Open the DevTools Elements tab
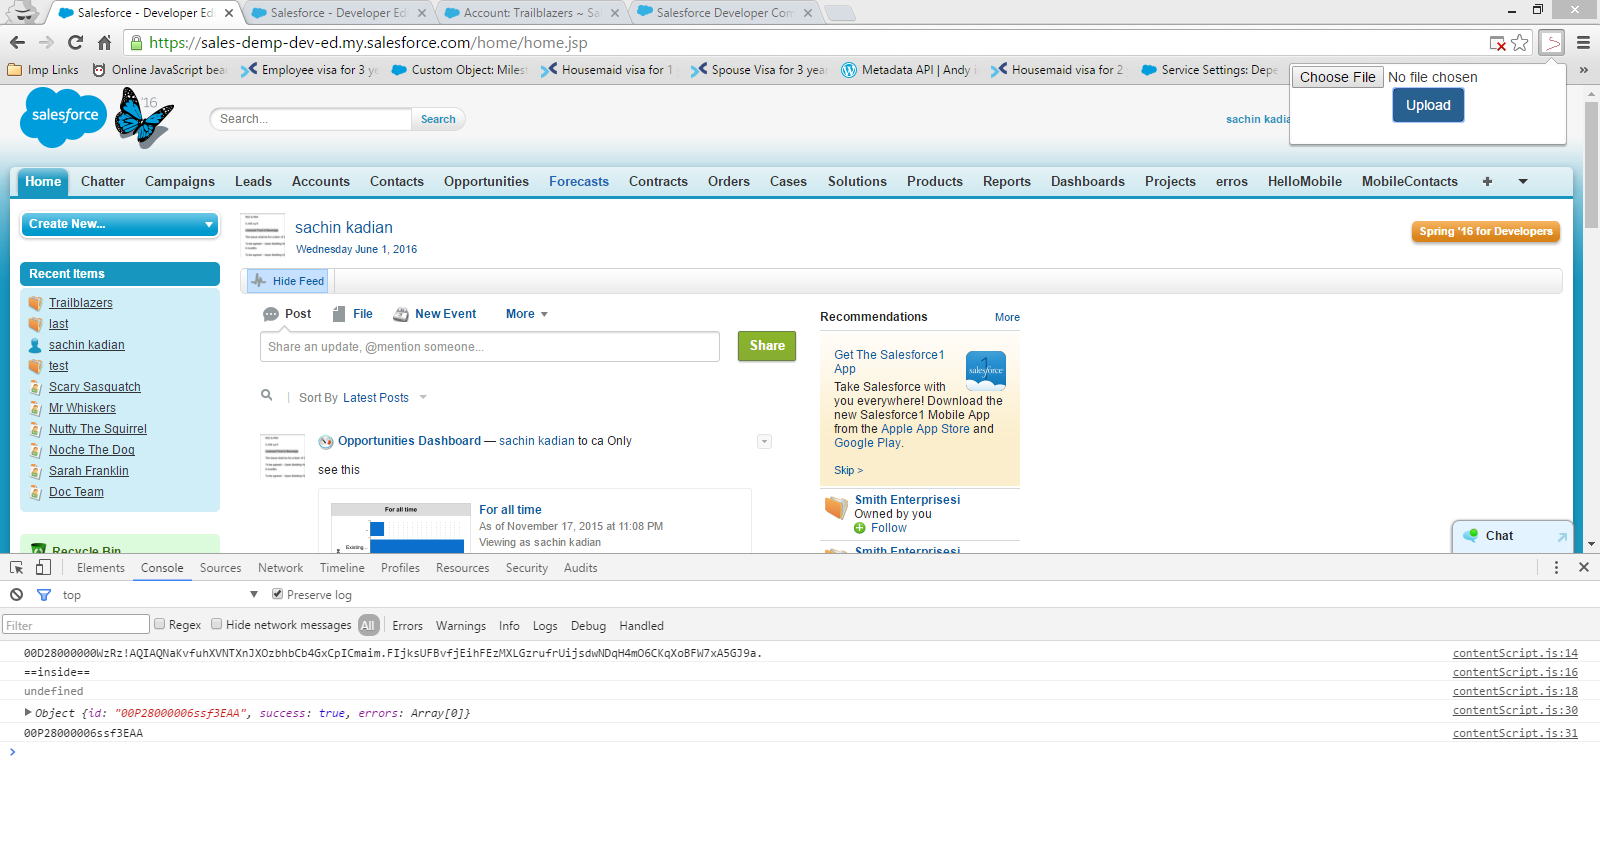1600x857 pixels. click(101, 568)
